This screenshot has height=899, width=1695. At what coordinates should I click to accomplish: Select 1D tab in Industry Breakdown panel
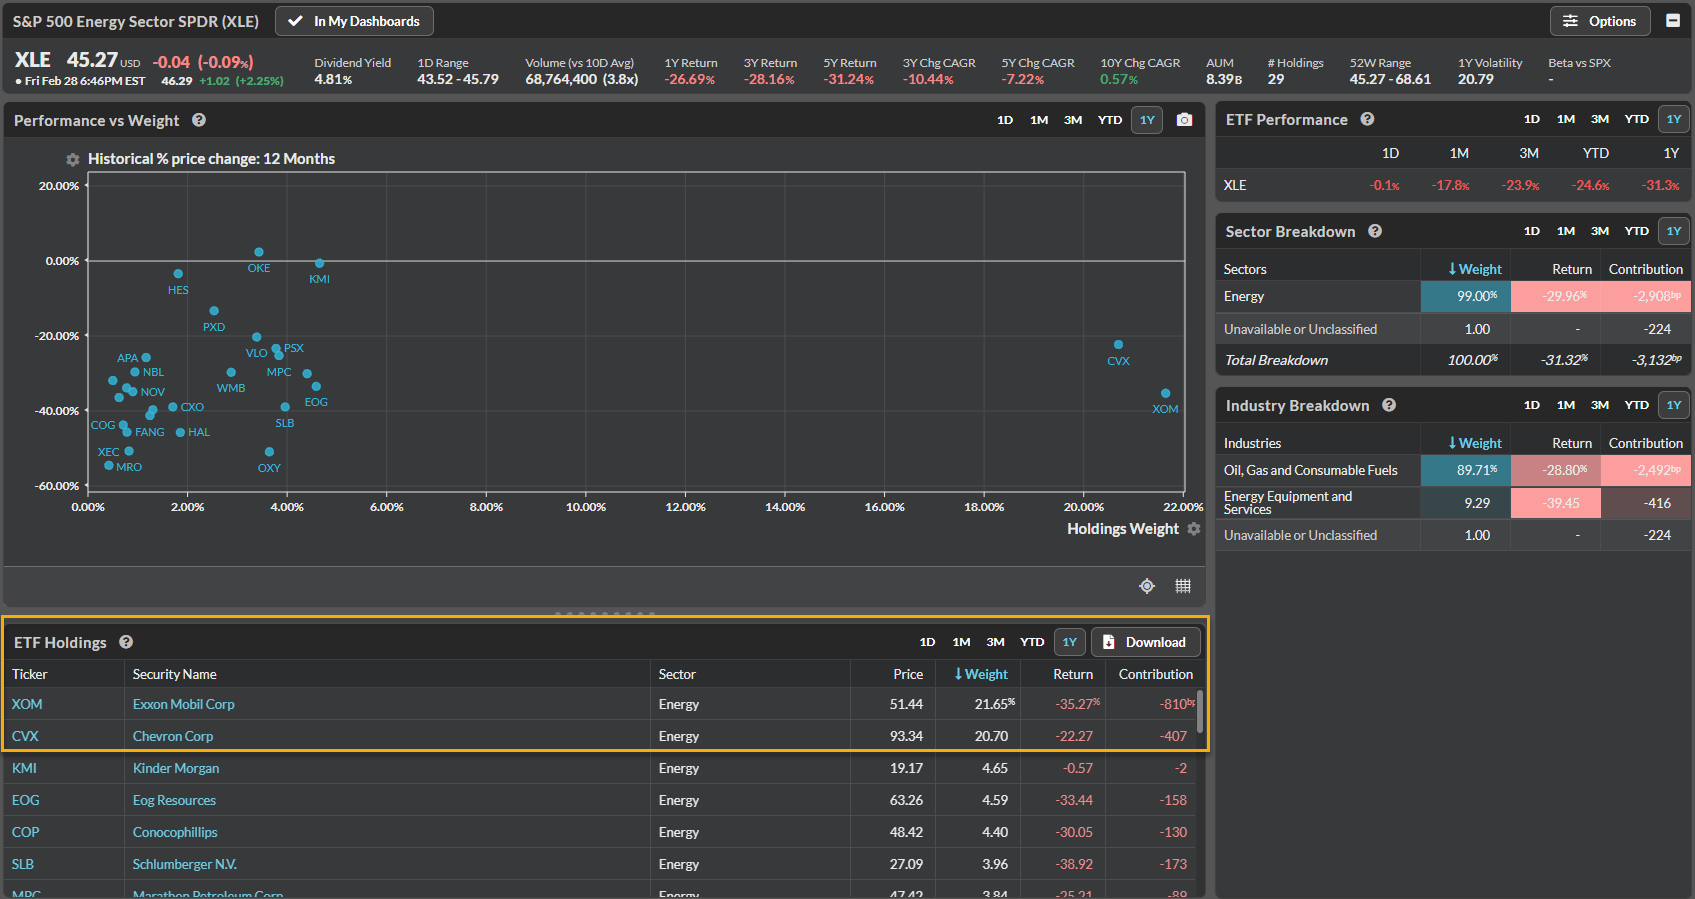[x=1531, y=405]
